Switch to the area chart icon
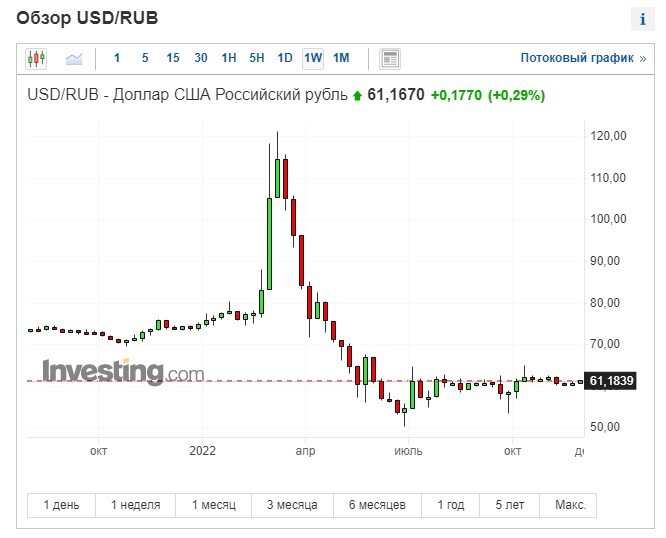666x538 pixels. coord(74,59)
